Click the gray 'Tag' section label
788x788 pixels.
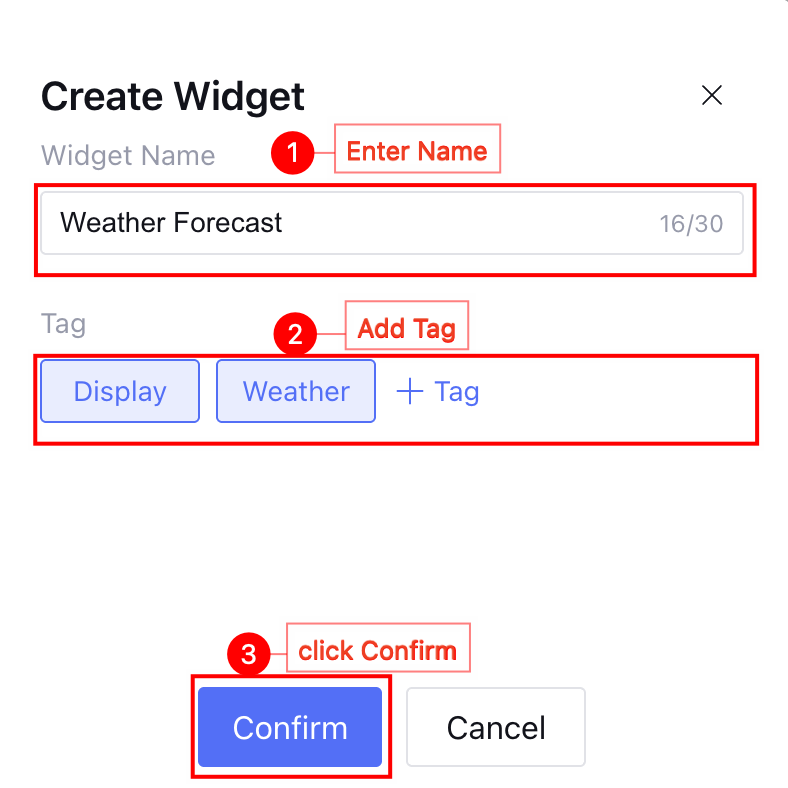[63, 324]
